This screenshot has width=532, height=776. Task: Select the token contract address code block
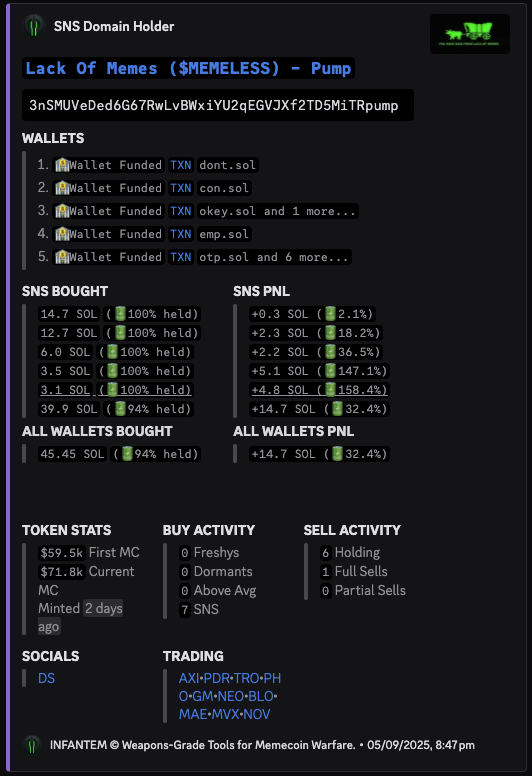point(218,105)
